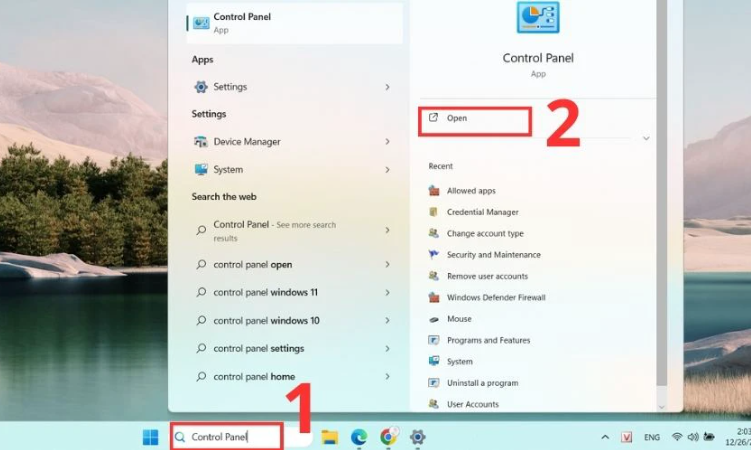Select the Control Panel best match result
Screen dimensions: 751x450
tap(295, 23)
